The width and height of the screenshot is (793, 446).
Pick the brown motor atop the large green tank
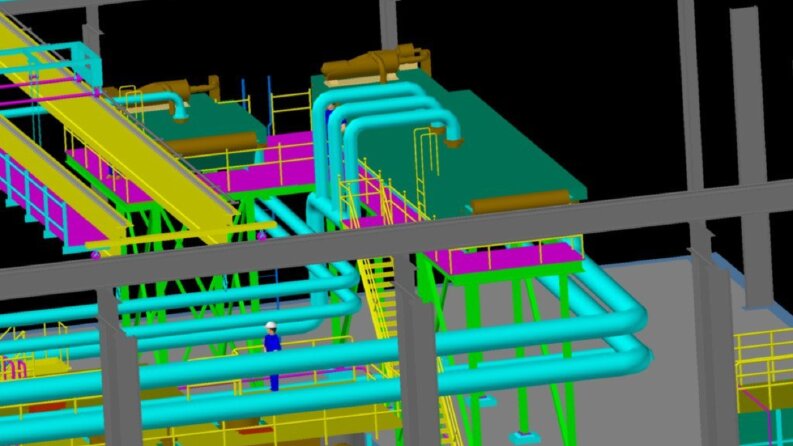click(375, 63)
